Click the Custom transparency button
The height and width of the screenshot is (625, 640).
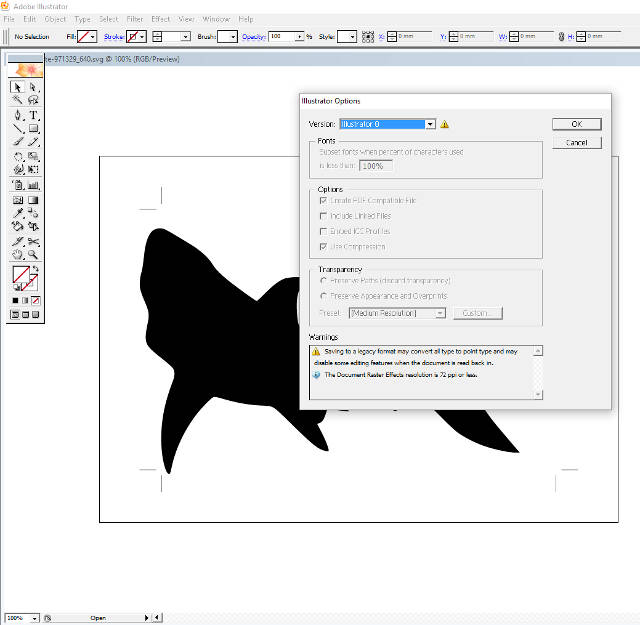pos(478,313)
